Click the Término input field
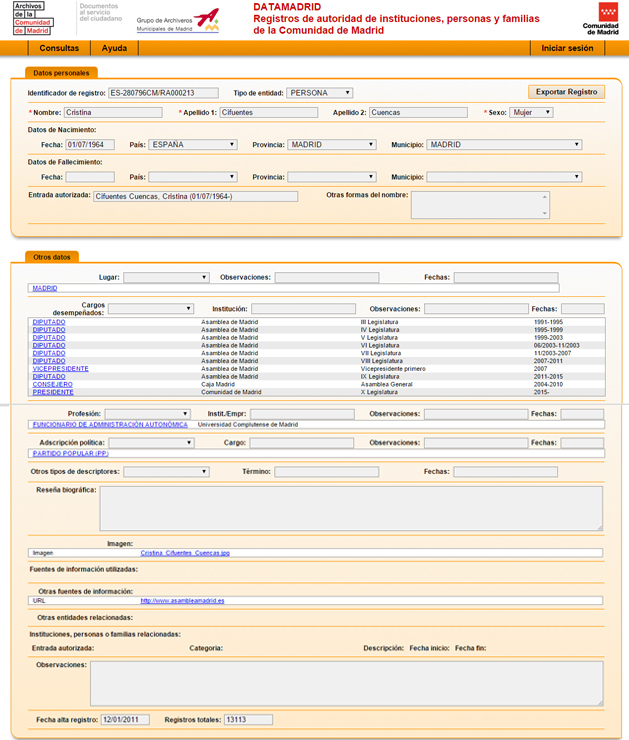Screen dimensions: 629x740 [x=327, y=471]
